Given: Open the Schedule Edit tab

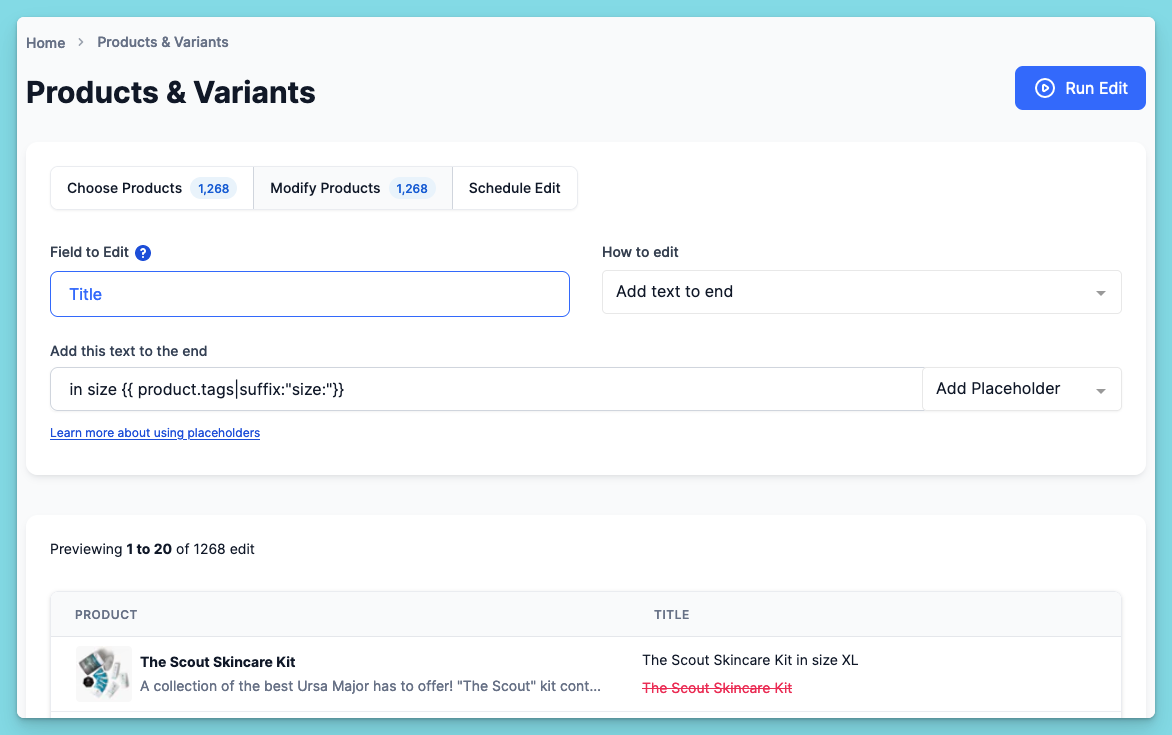Looking at the screenshot, I should click(514, 188).
